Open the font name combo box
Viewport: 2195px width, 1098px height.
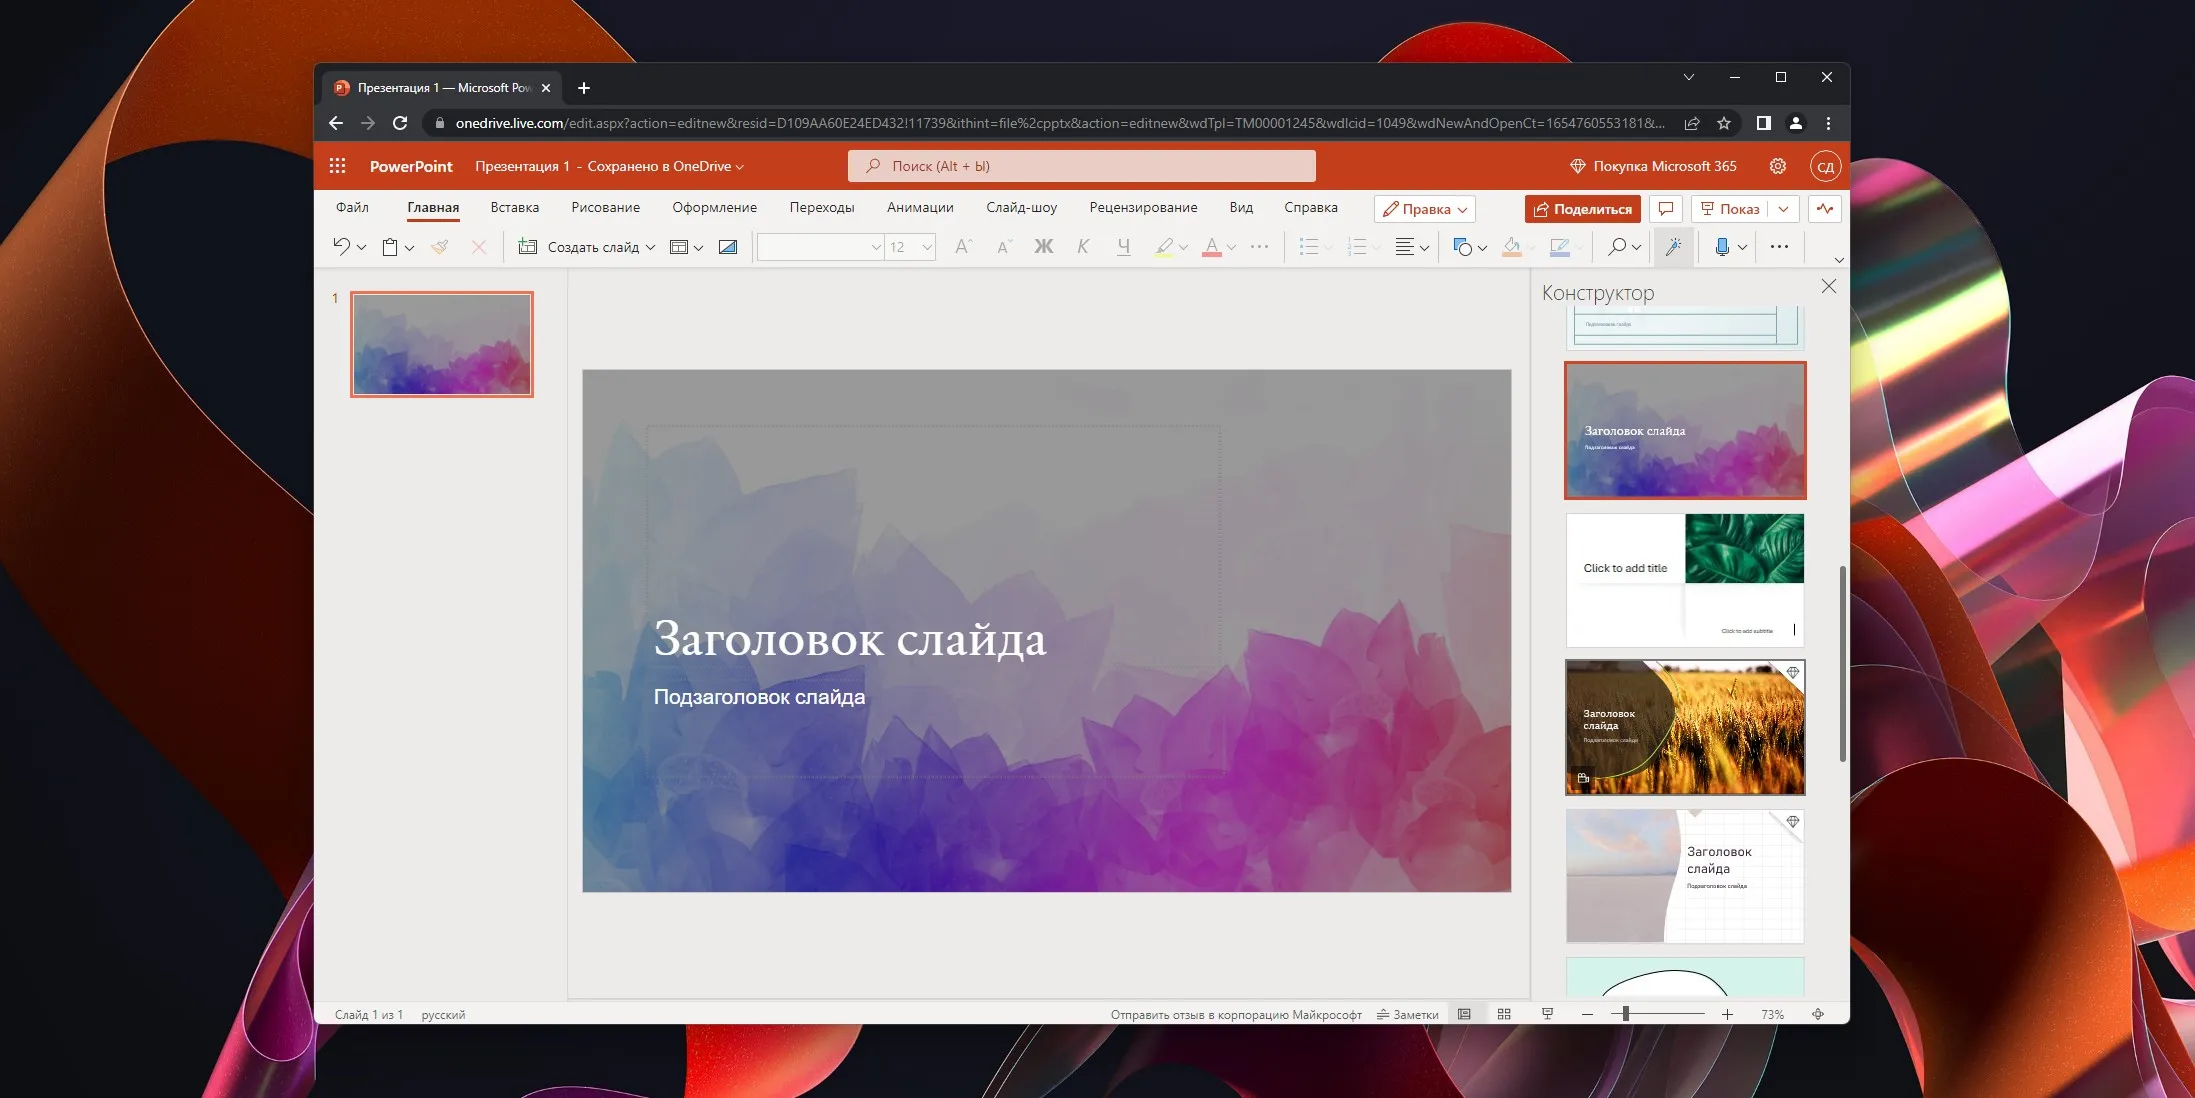pyautogui.click(x=820, y=247)
